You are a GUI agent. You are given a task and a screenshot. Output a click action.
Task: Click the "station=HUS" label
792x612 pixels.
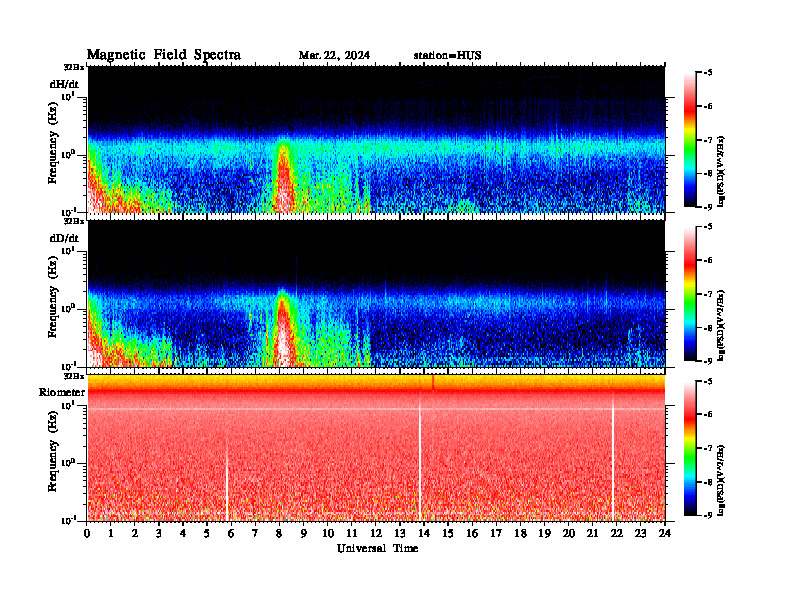point(447,55)
